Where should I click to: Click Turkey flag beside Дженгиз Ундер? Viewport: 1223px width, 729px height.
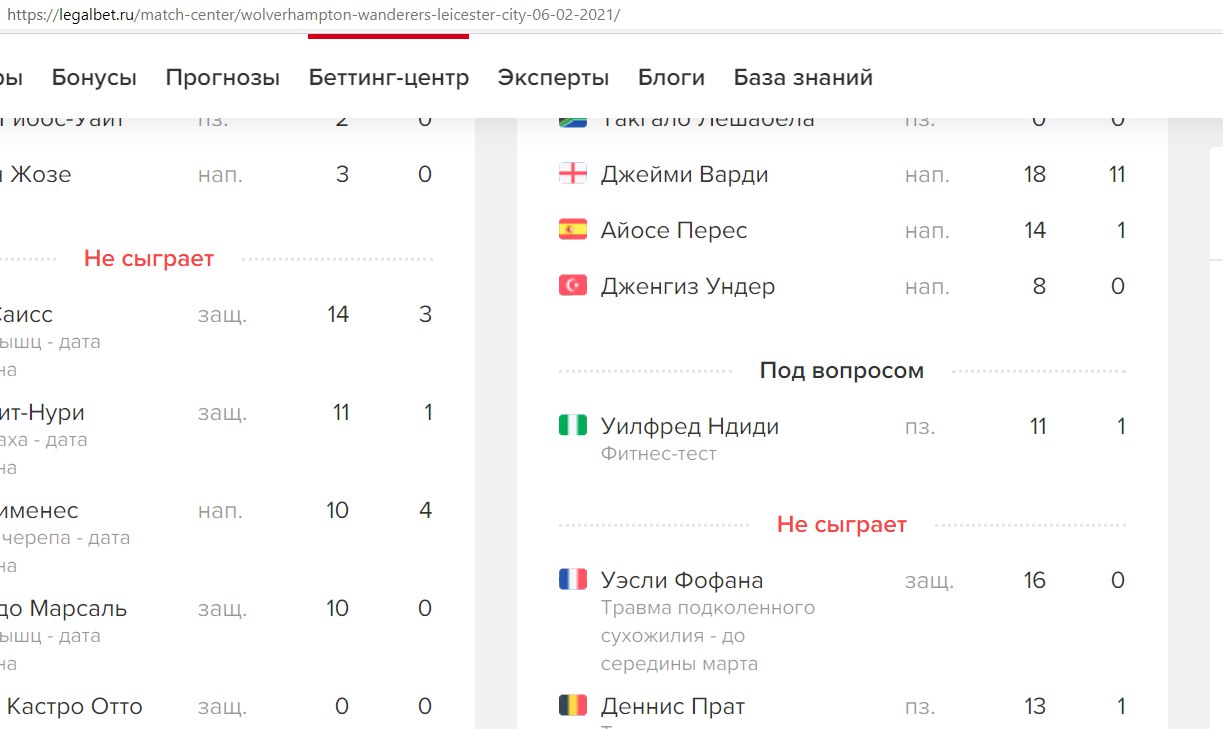tap(572, 287)
